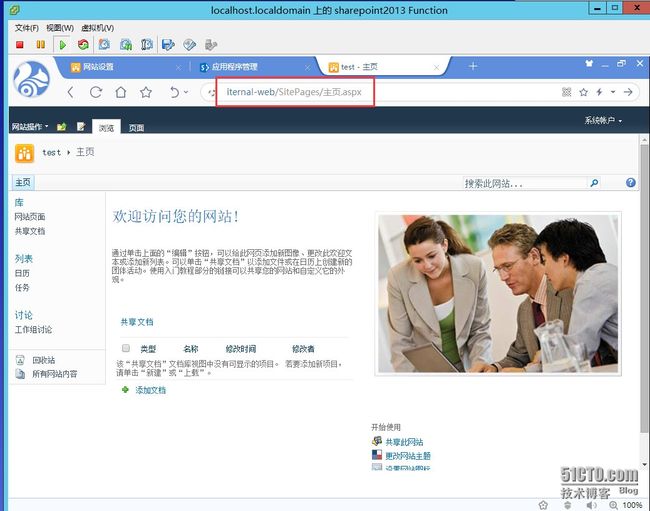Click the 添加文档 link

150,390
